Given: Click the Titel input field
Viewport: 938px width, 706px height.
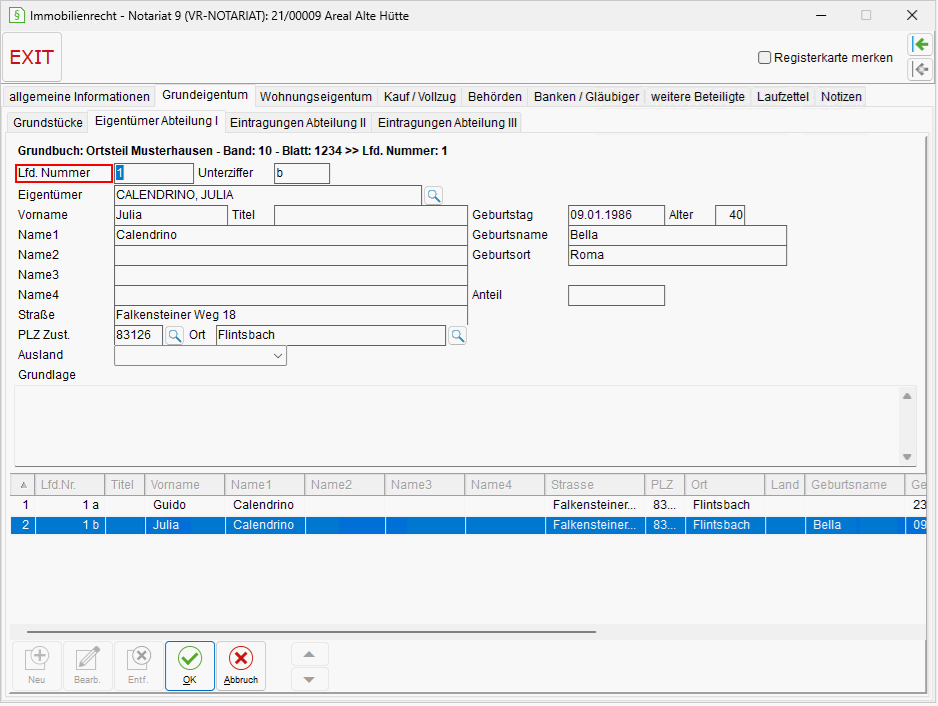Looking at the screenshot, I should [x=371, y=215].
